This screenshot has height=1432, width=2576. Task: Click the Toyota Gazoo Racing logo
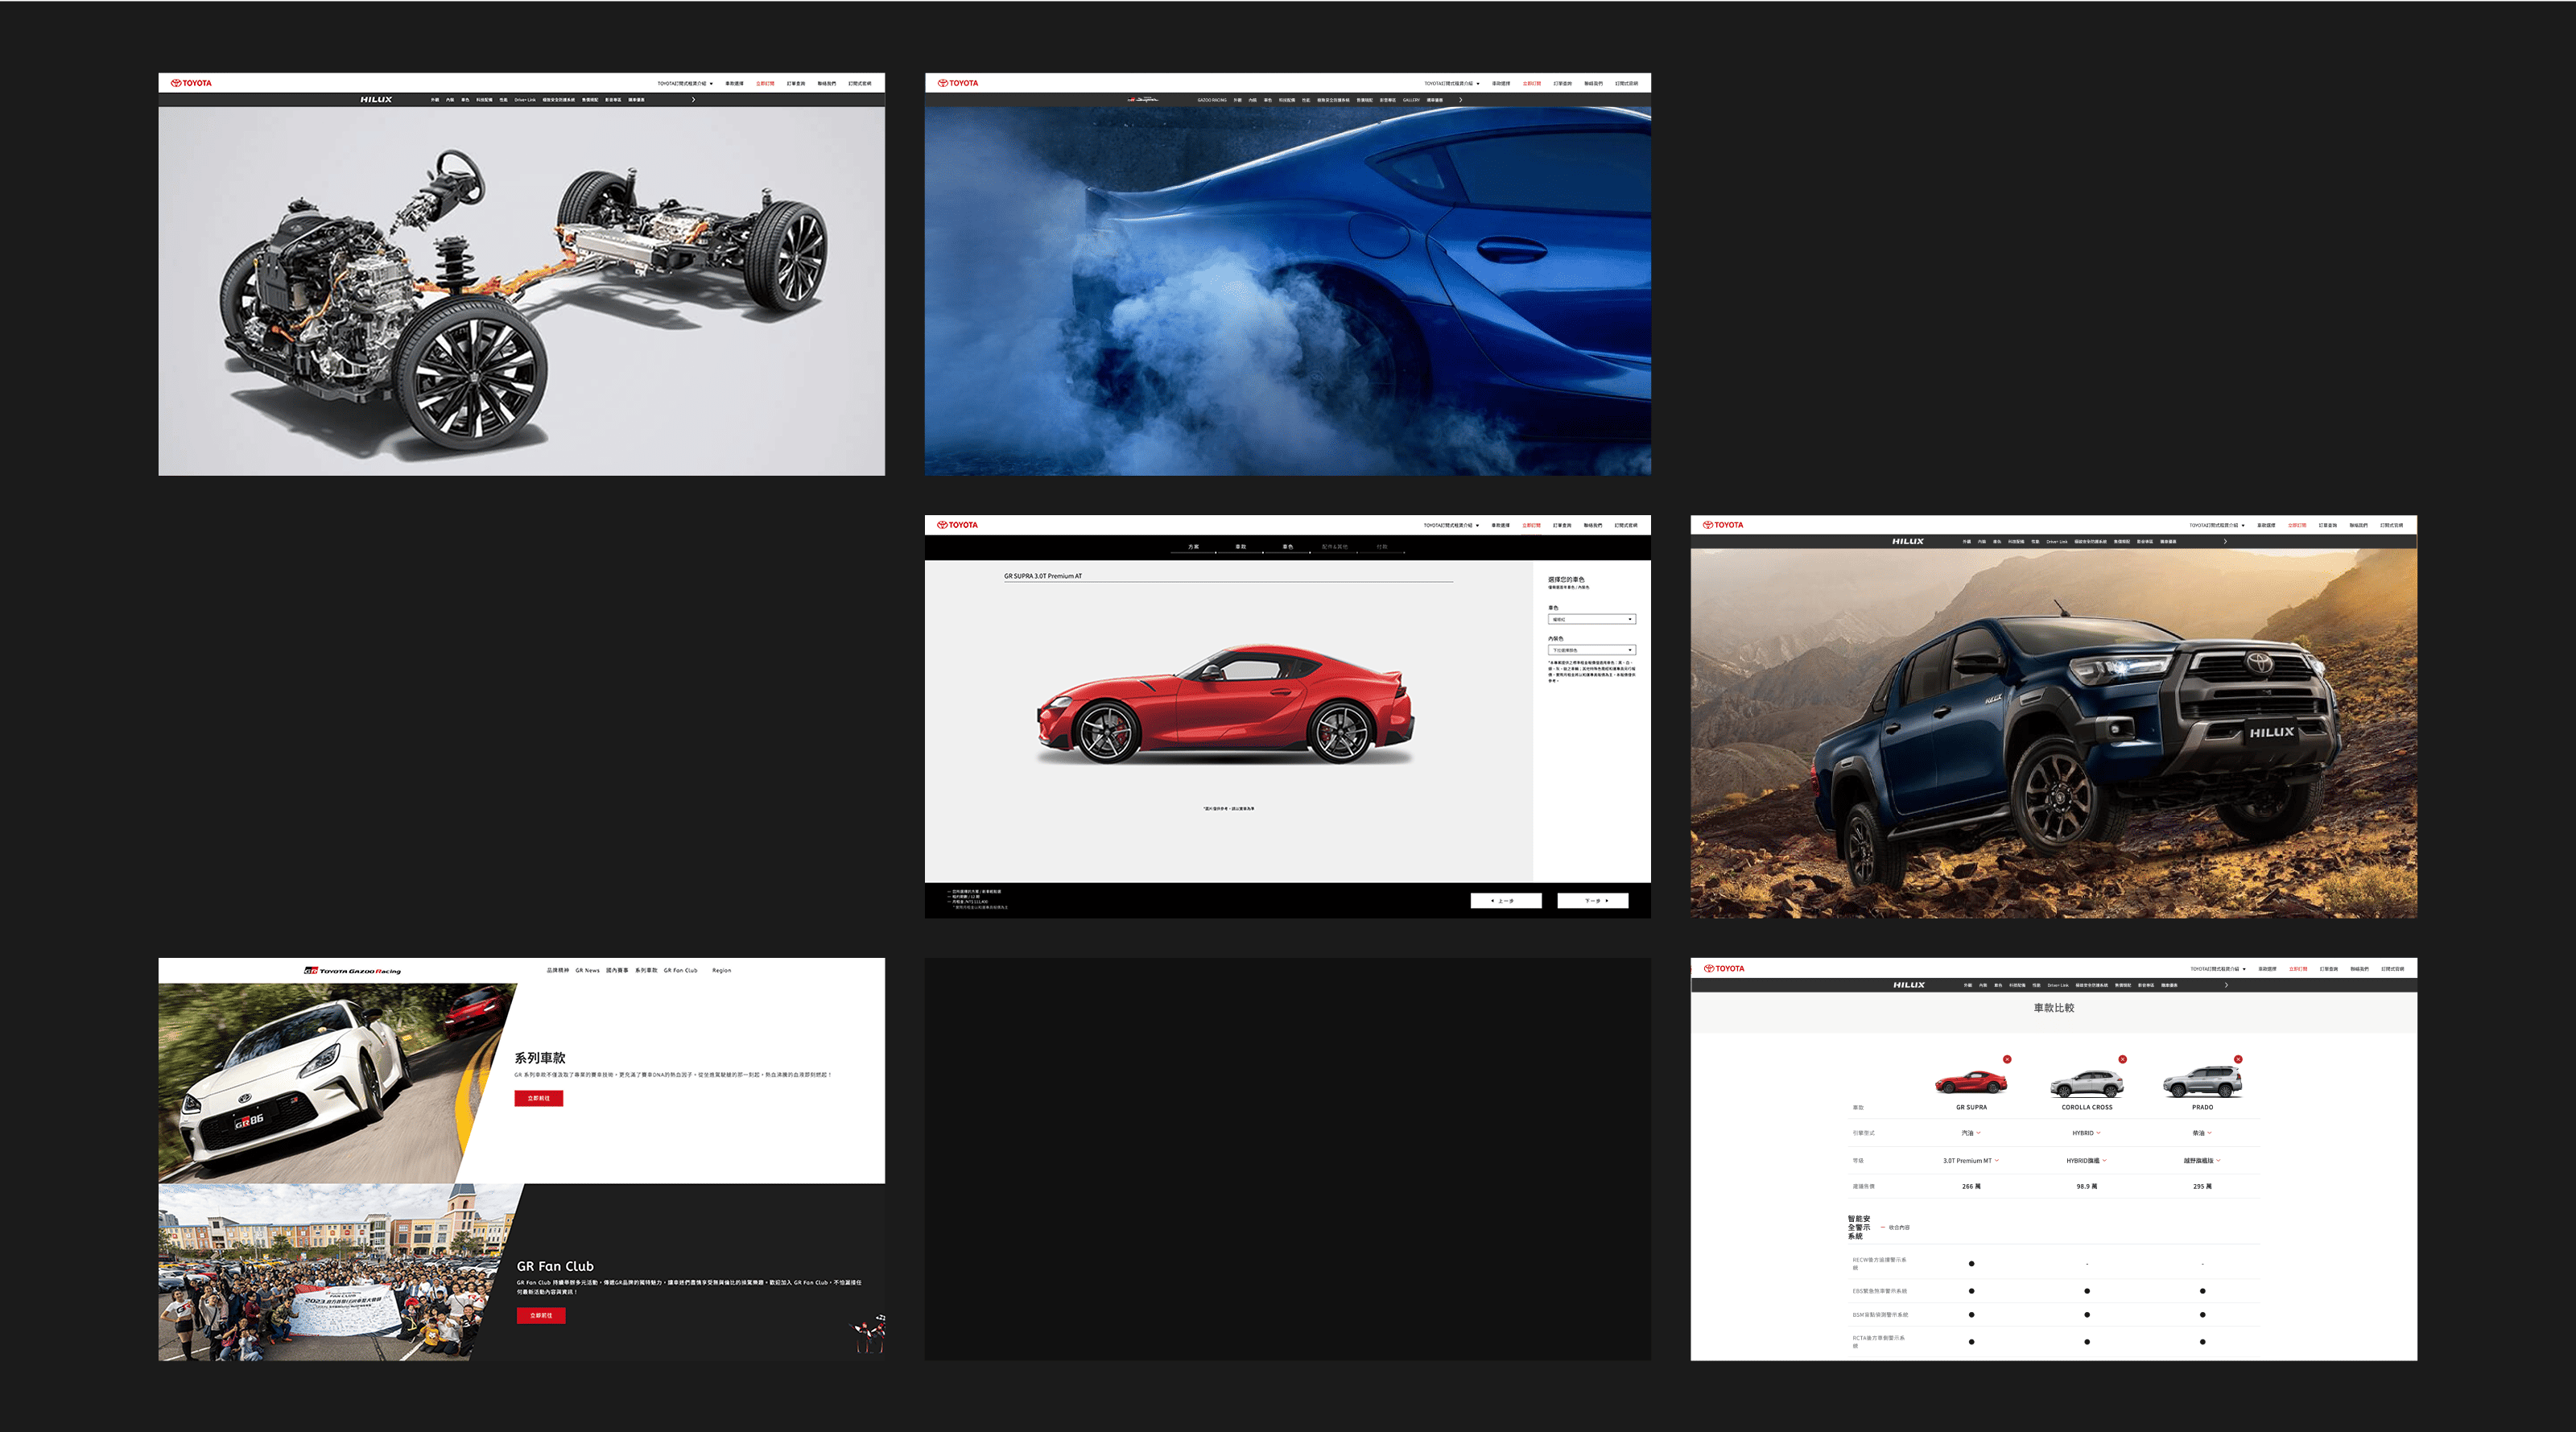(x=352, y=970)
